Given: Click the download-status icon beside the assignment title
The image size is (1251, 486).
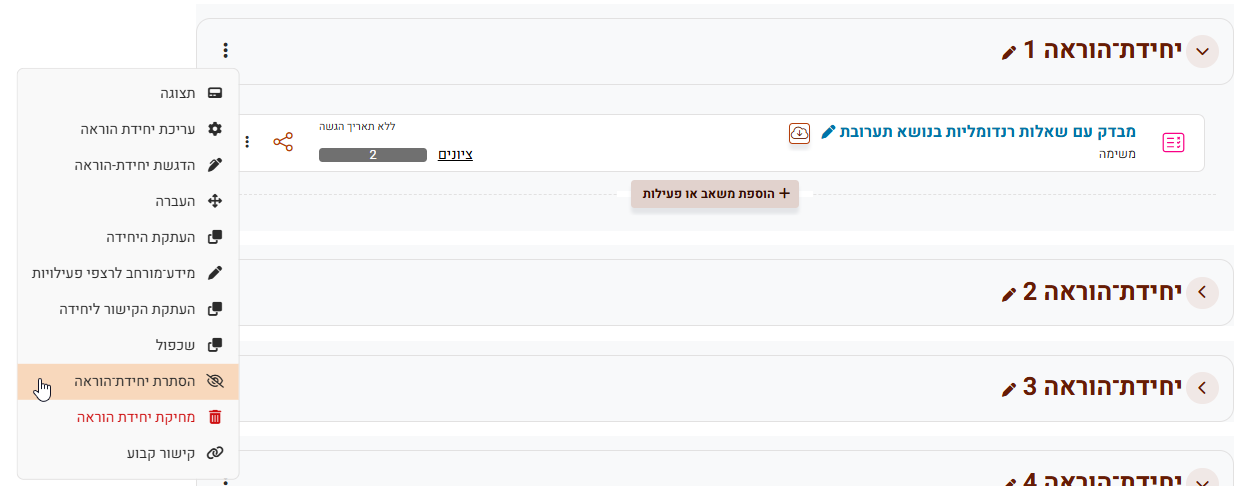Looking at the screenshot, I should pyautogui.click(x=798, y=133).
